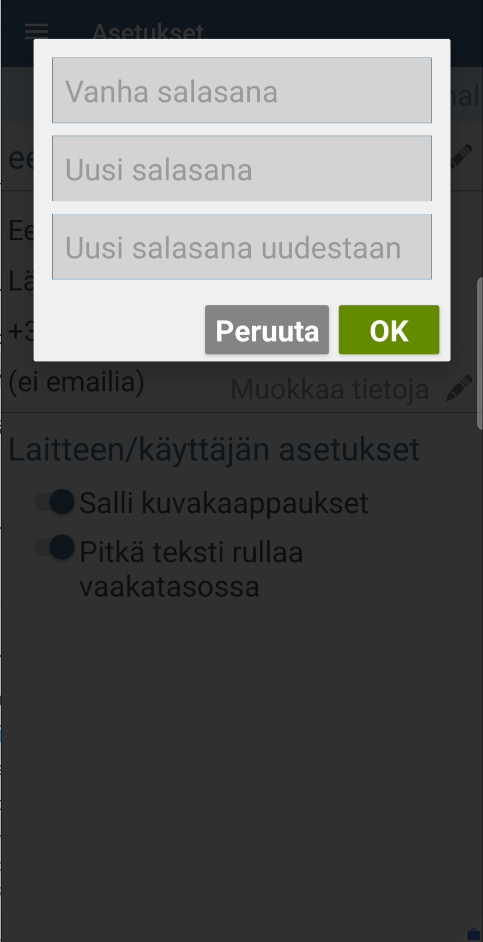This screenshot has width=483, height=942.
Task: Click into Uusi salasana uudestaan field
Action: (242, 246)
